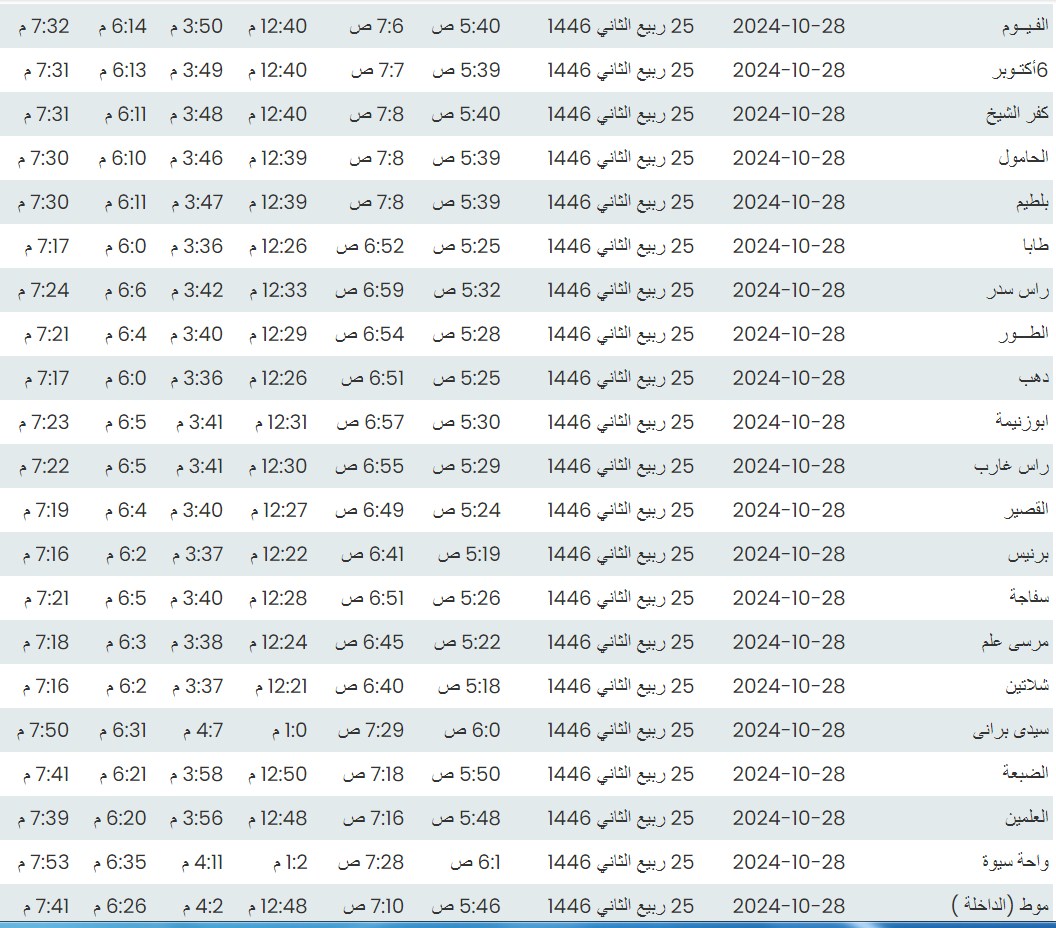Select the 6:57 ص time for ابوزنيمة
This screenshot has height=928, width=1056.
(370, 422)
